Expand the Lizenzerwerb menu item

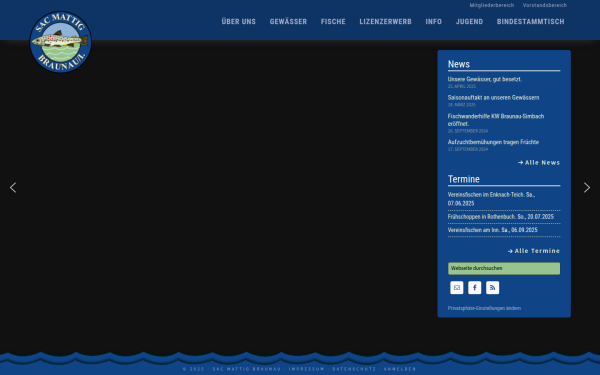pos(385,22)
